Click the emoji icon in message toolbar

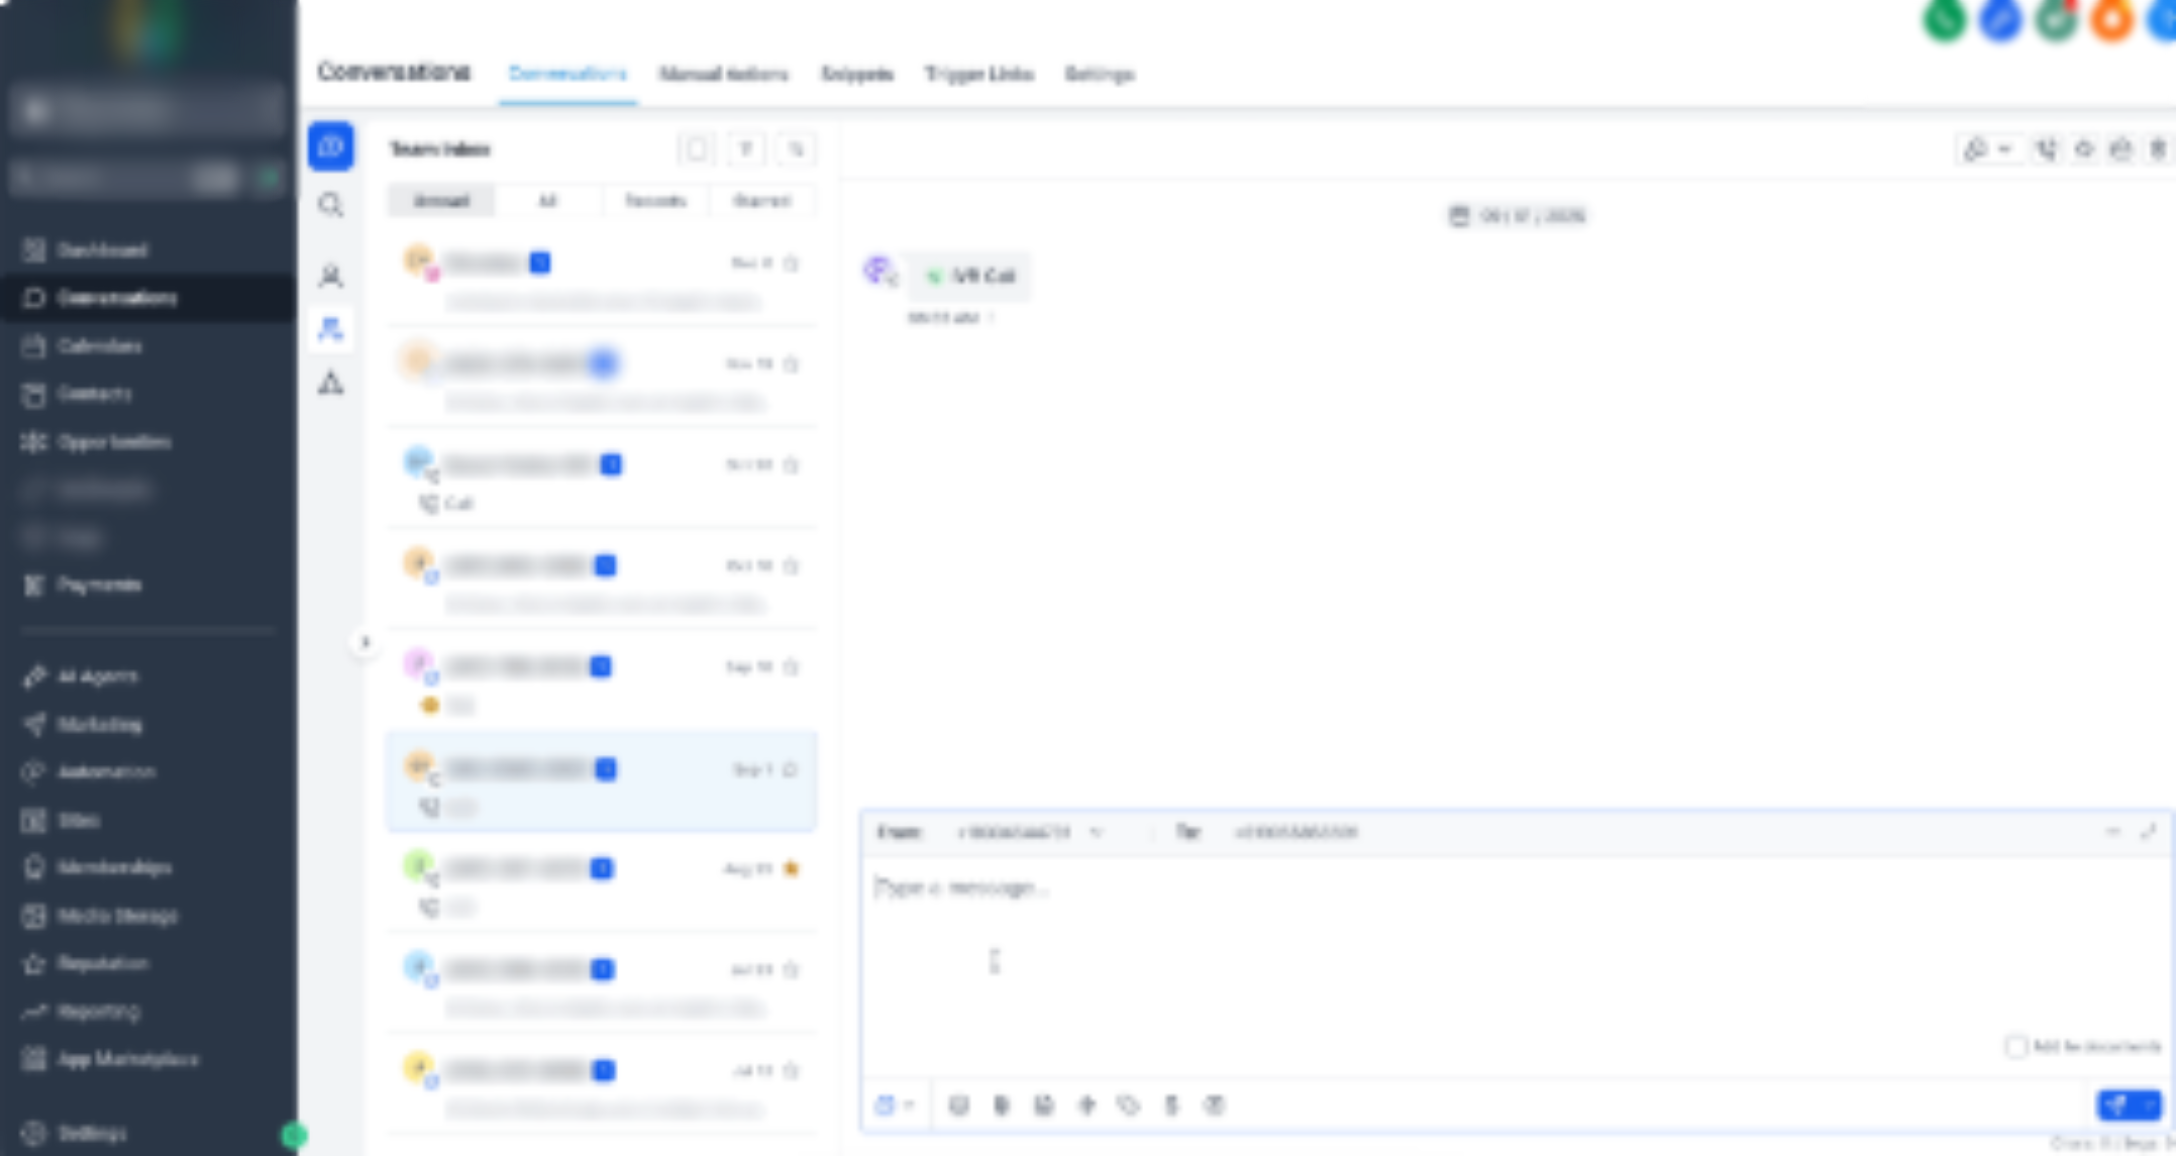(959, 1105)
